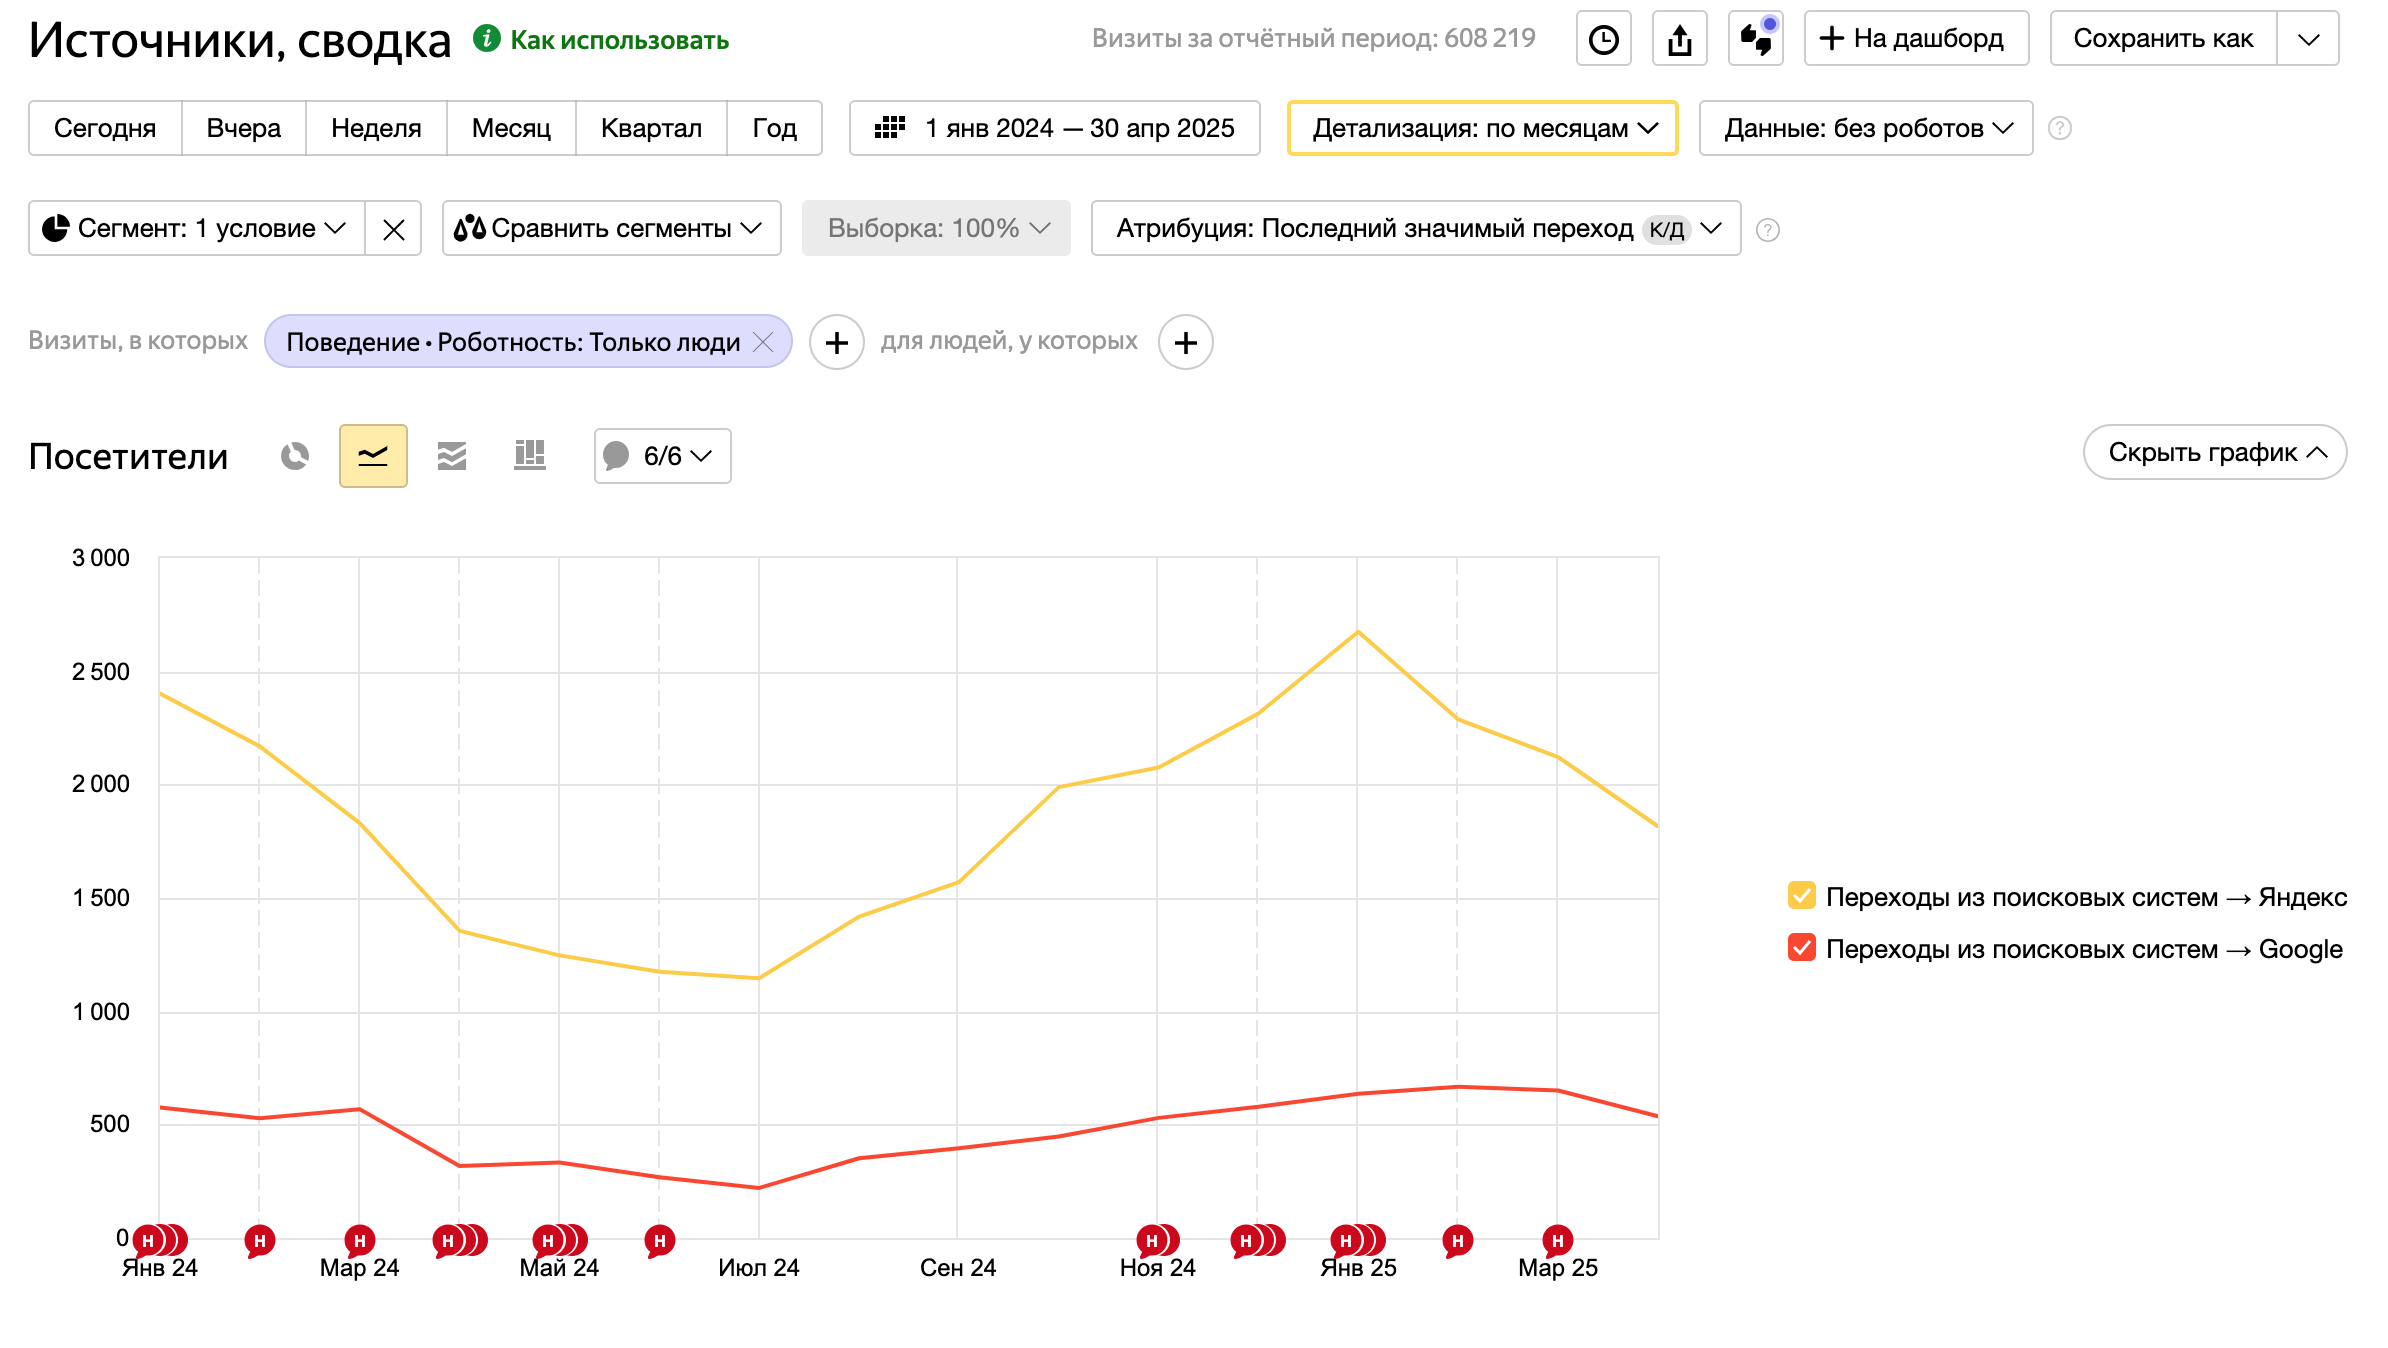Click the На дашборд button

point(1916,39)
